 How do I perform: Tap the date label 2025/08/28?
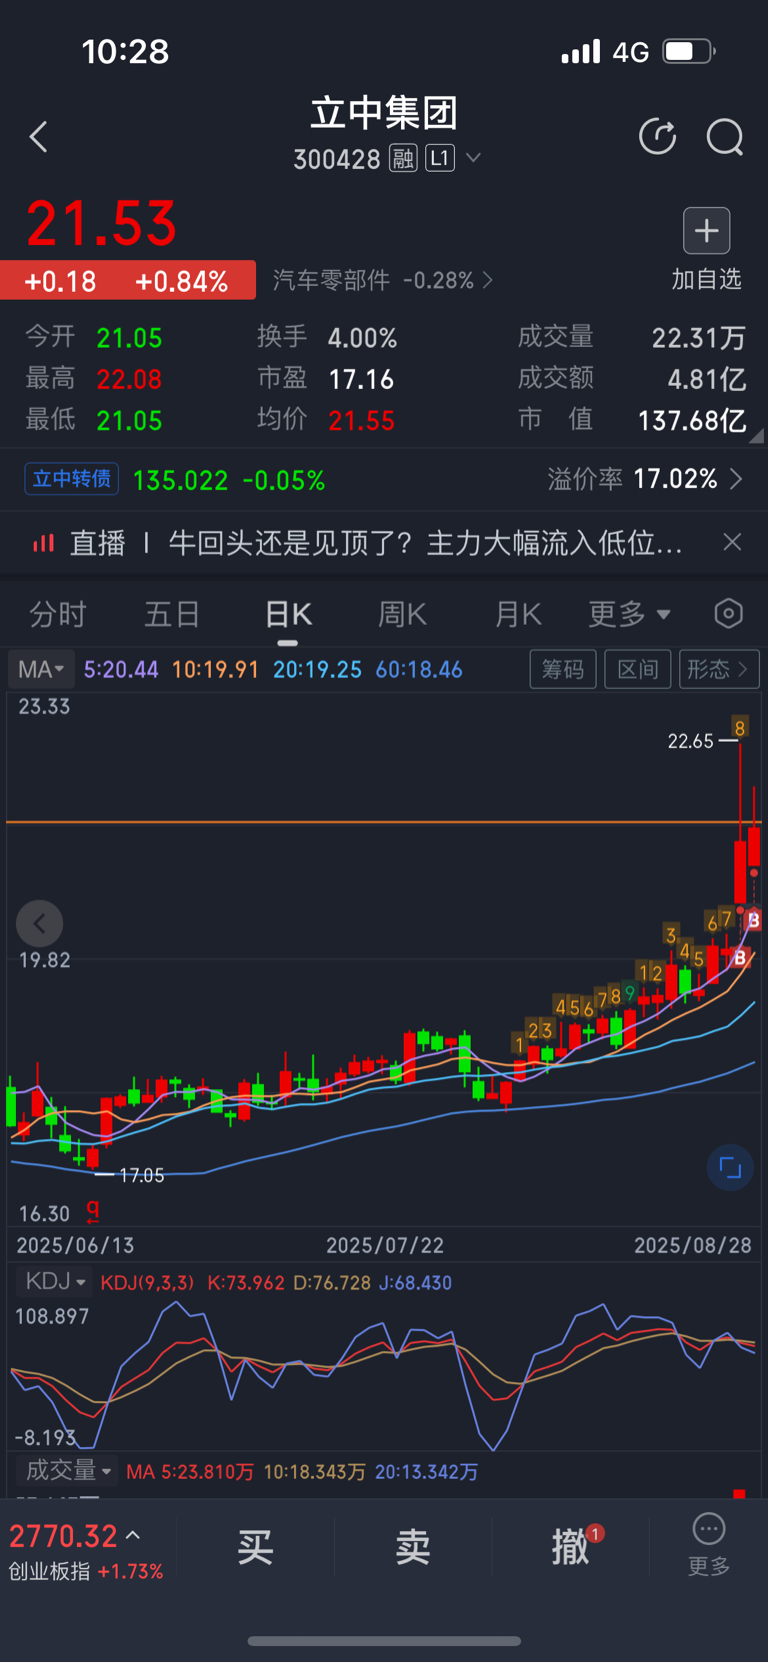pos(693,1245)
